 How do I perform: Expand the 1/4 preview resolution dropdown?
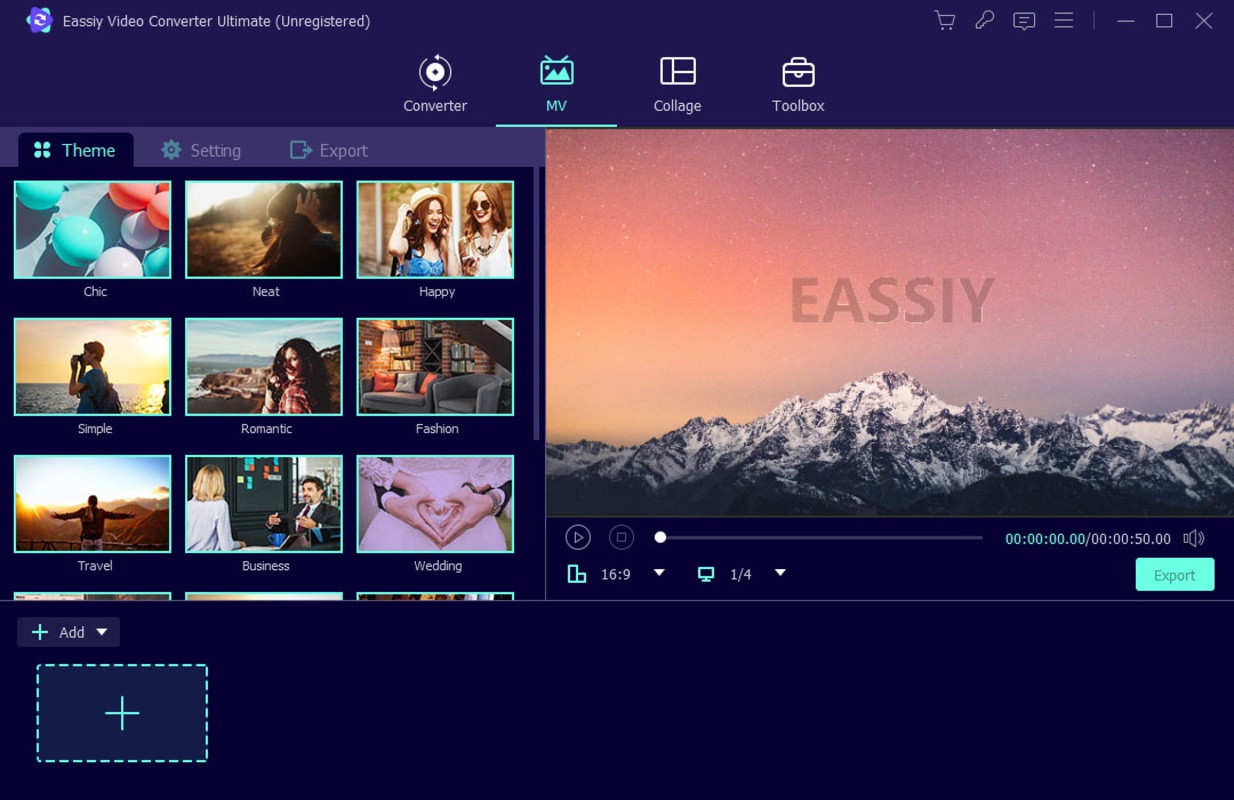click(x=780, y=573)
